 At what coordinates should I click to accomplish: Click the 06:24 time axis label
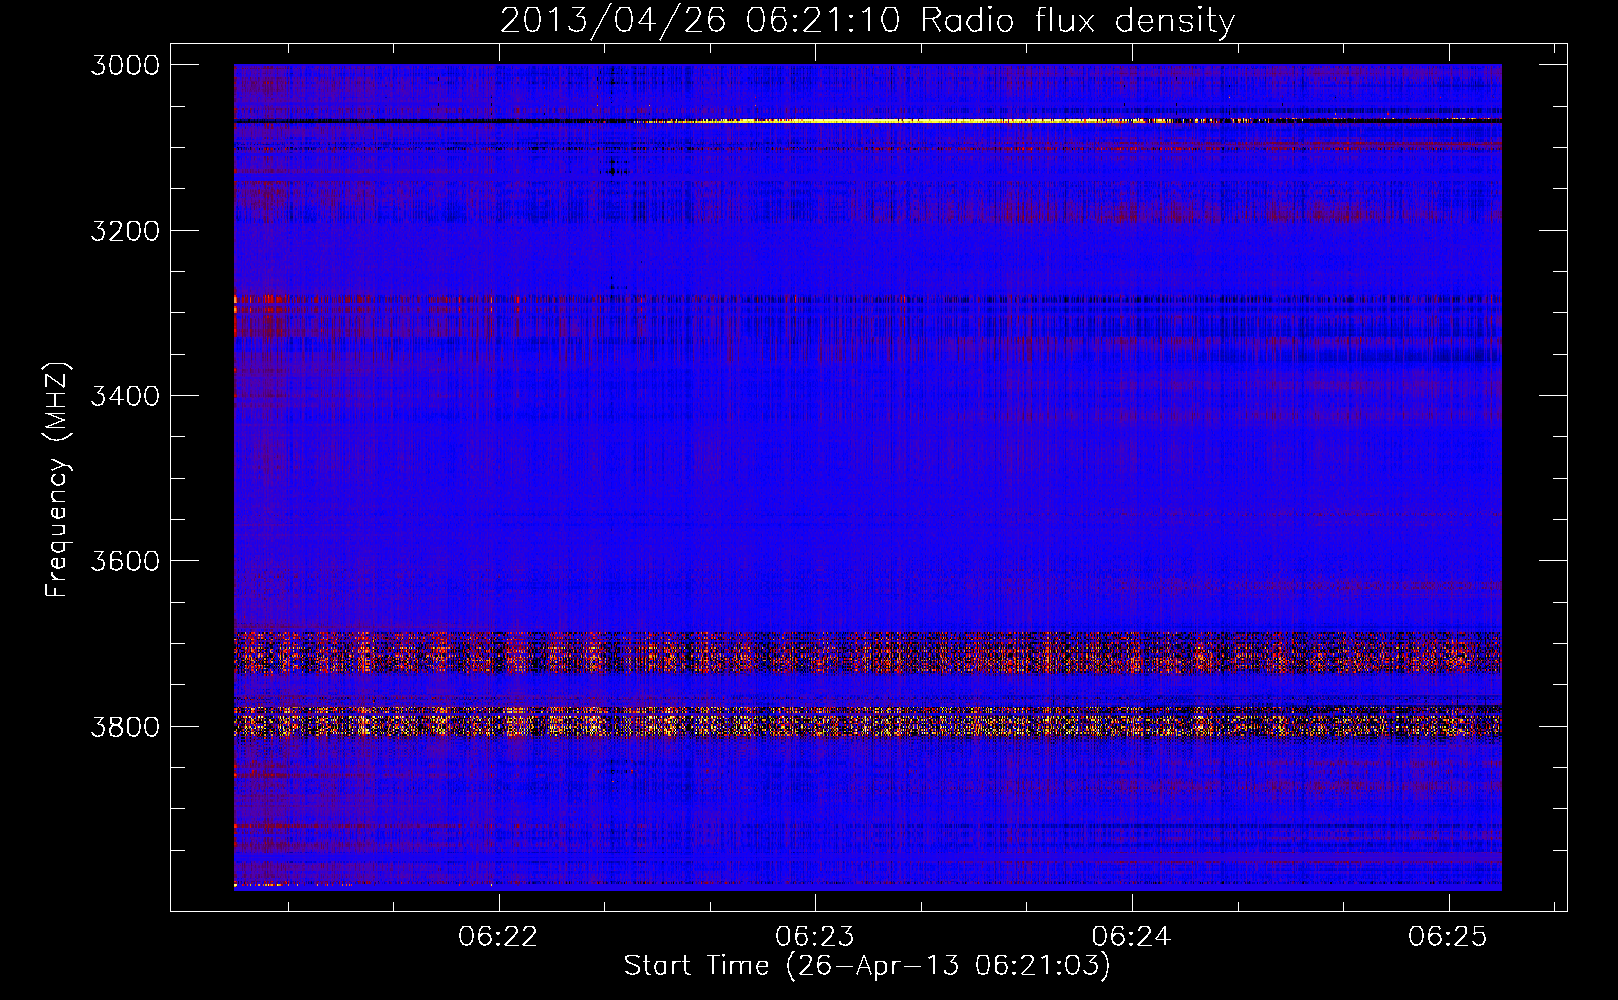point(1131,937)
